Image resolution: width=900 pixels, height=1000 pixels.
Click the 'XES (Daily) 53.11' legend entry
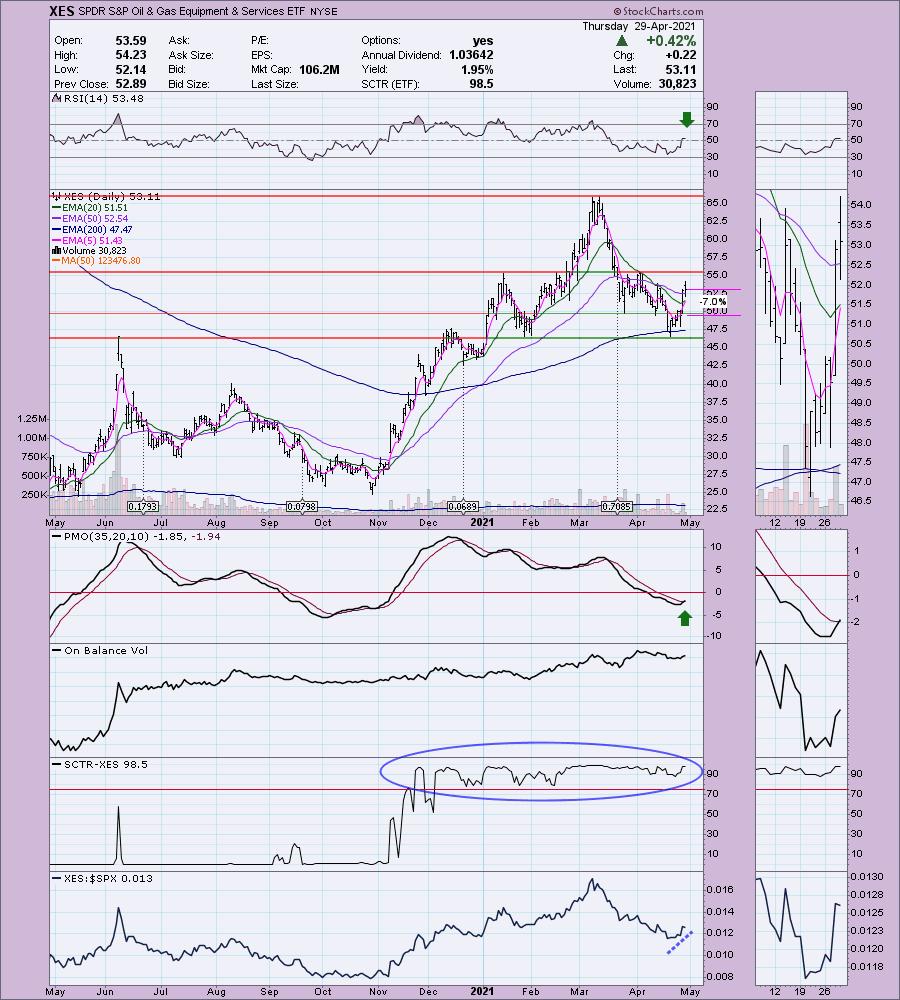tap(106, 196)
